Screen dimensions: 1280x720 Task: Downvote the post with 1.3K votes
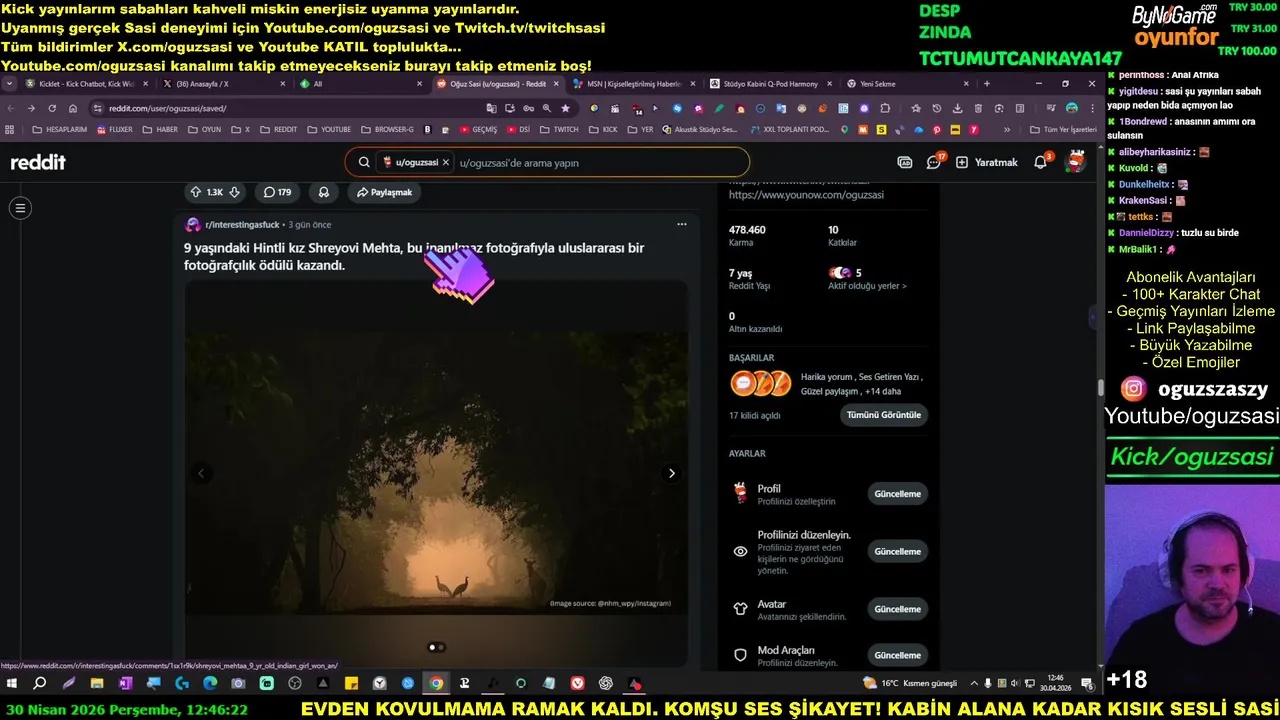[234, 192]
